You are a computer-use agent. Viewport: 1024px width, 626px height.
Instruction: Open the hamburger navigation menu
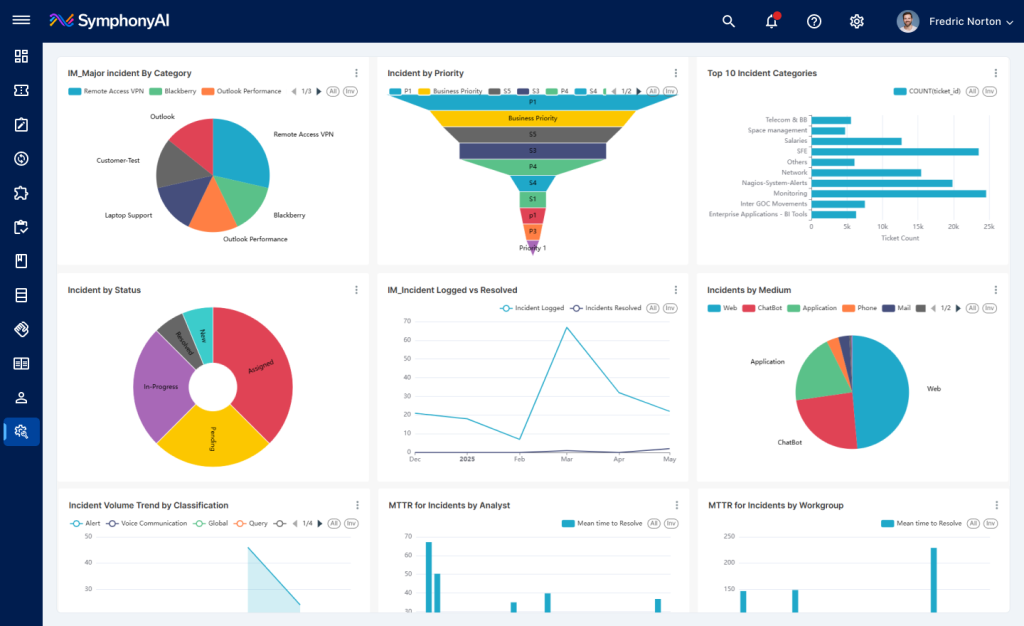21,20
